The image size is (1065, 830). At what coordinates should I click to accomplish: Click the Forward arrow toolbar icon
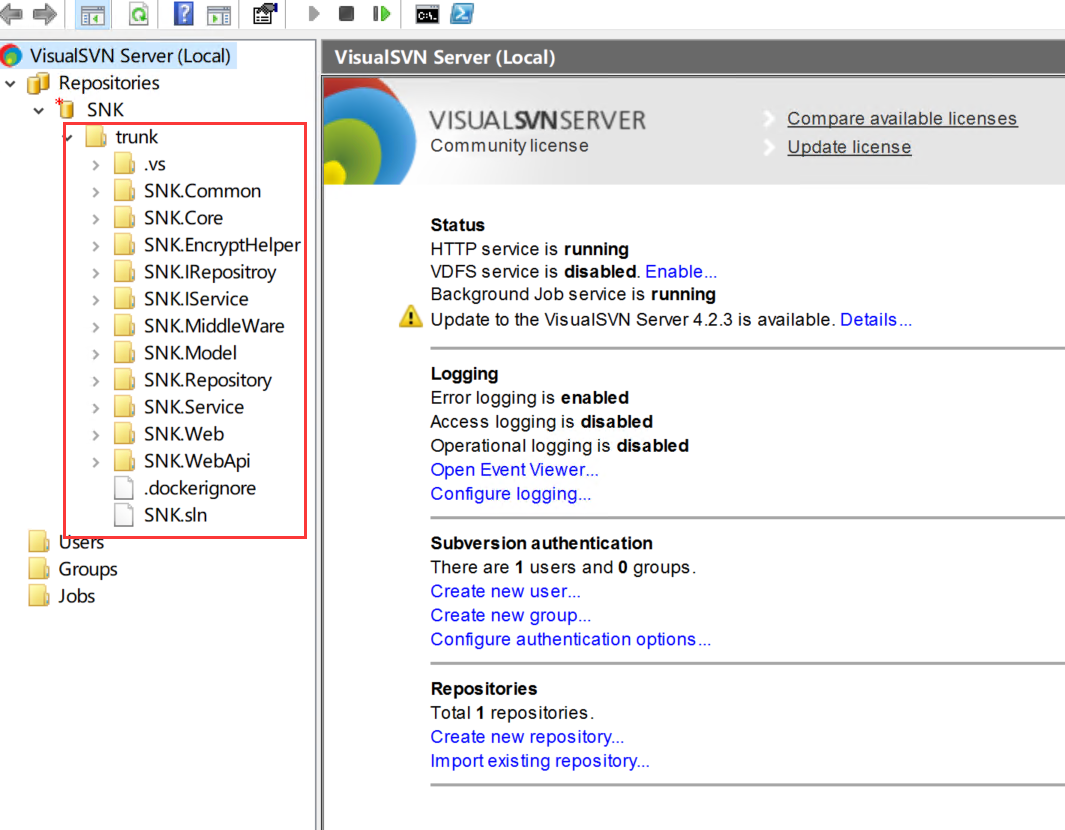click(45, 14)
